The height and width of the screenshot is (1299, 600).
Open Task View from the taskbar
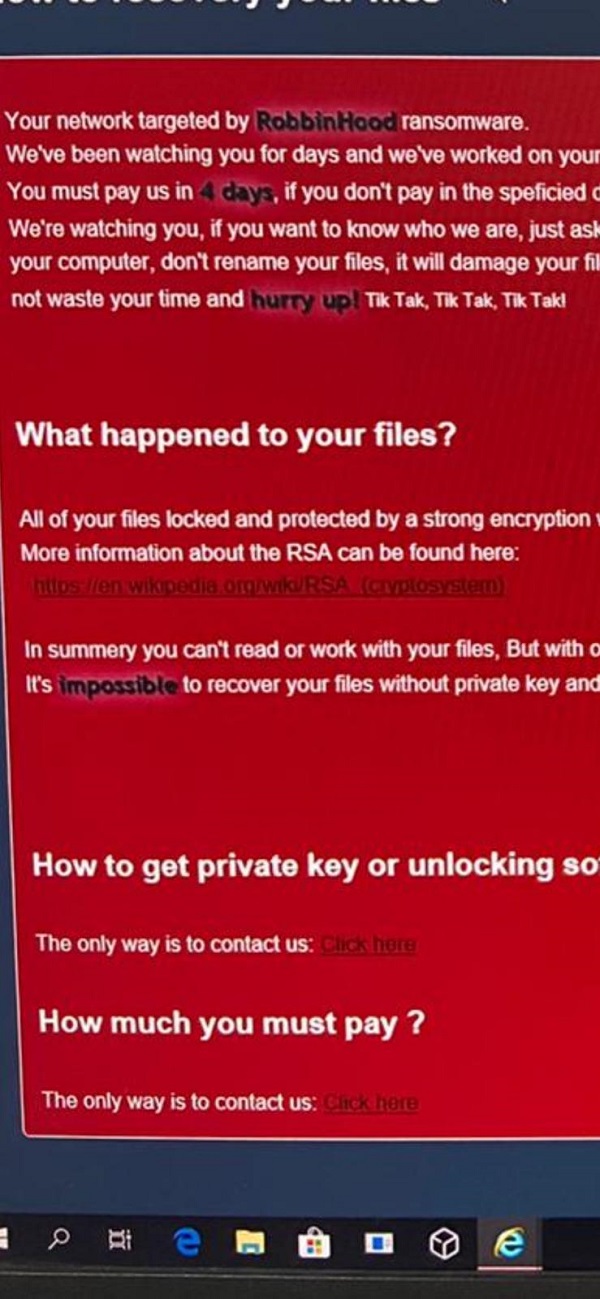[120, 1241]
